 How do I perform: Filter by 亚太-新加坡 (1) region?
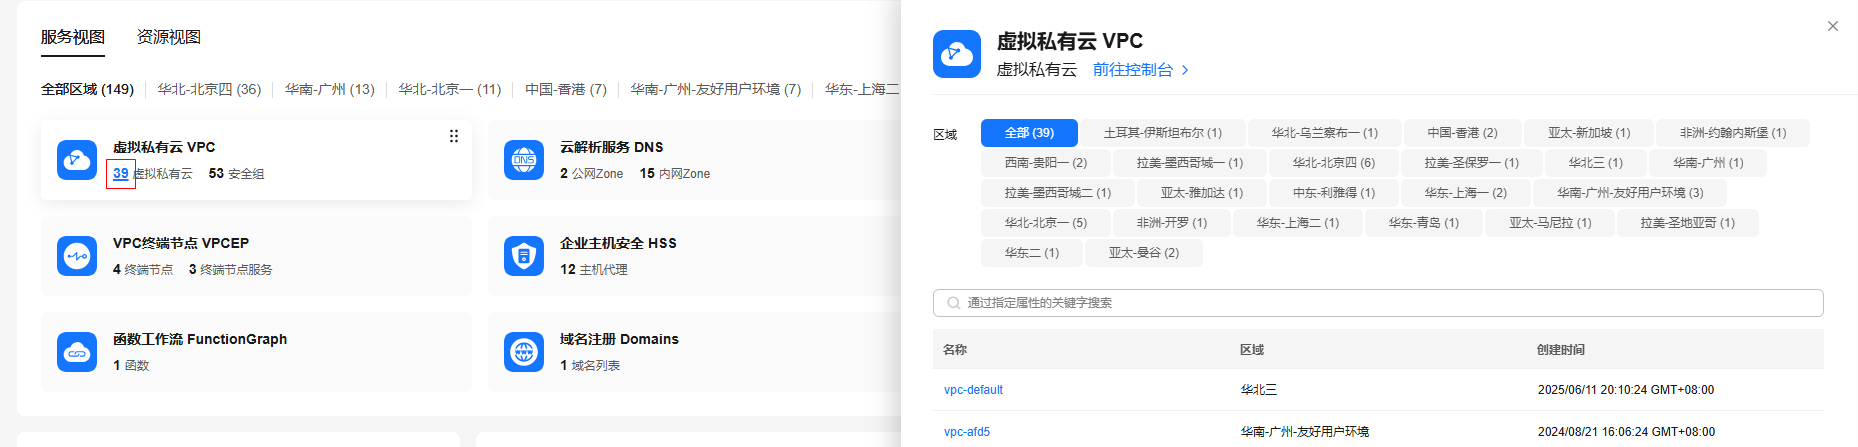click(x=1589, y=133)
